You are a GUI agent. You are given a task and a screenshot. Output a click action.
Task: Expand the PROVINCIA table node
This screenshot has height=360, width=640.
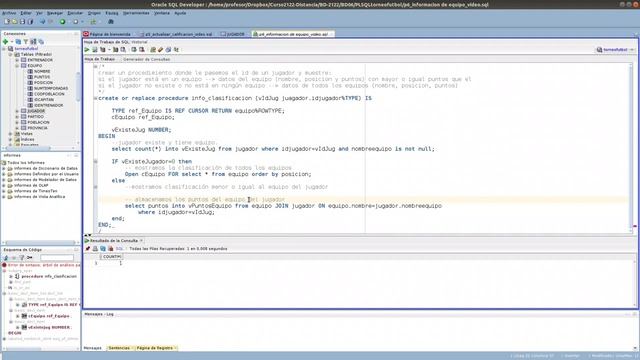point(17,128)
